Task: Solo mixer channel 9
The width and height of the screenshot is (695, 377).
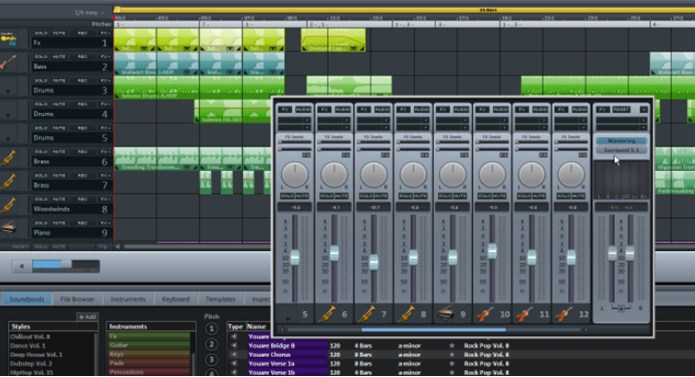Action: point(445,196)
